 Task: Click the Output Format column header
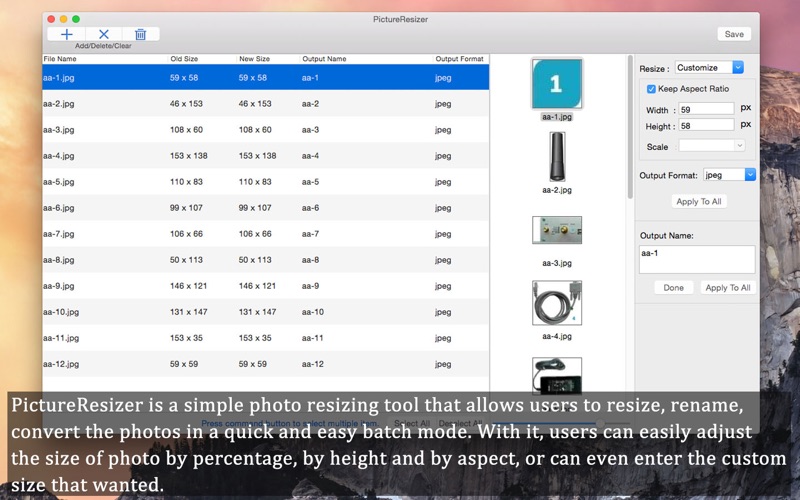tap(459, 59)
